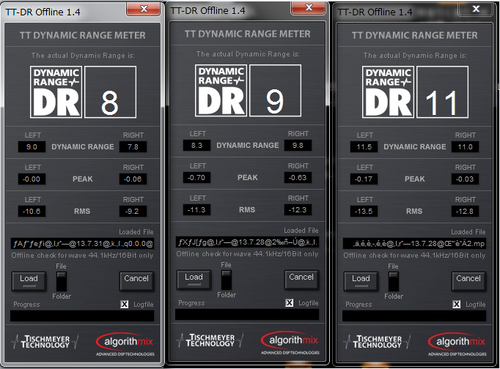Click Tischmeyer Technology logo in the left window
Image resolution: width=500 pixels, height=369 pixels.
coord(45,342)
